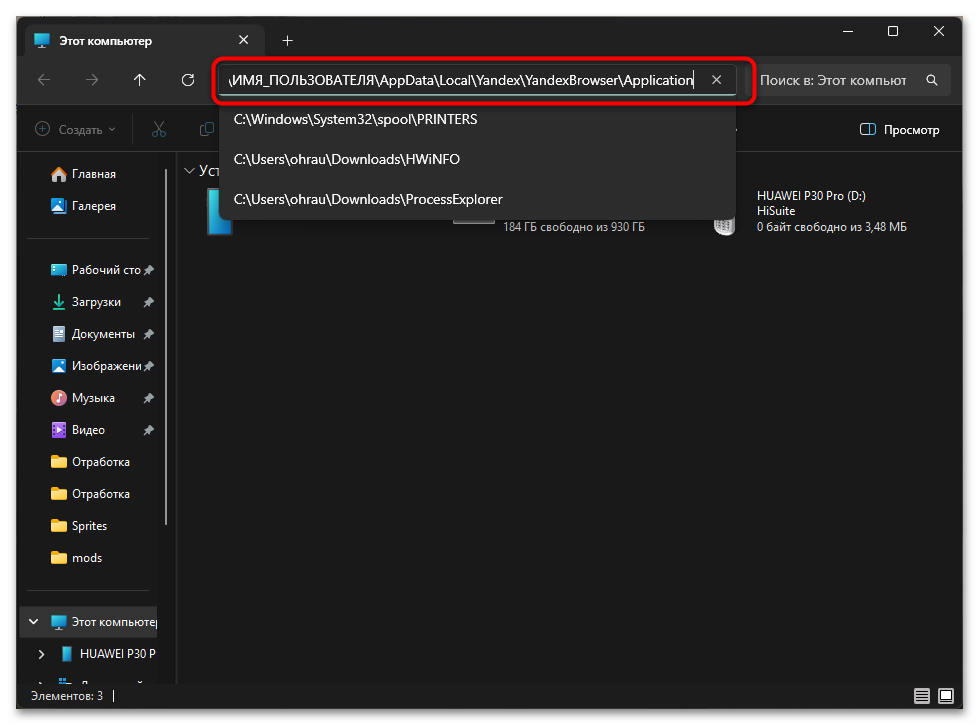Open the Просмотр panel button
Image resolution: width=979 pixels, height=725 pixels.
click(899, 129)
